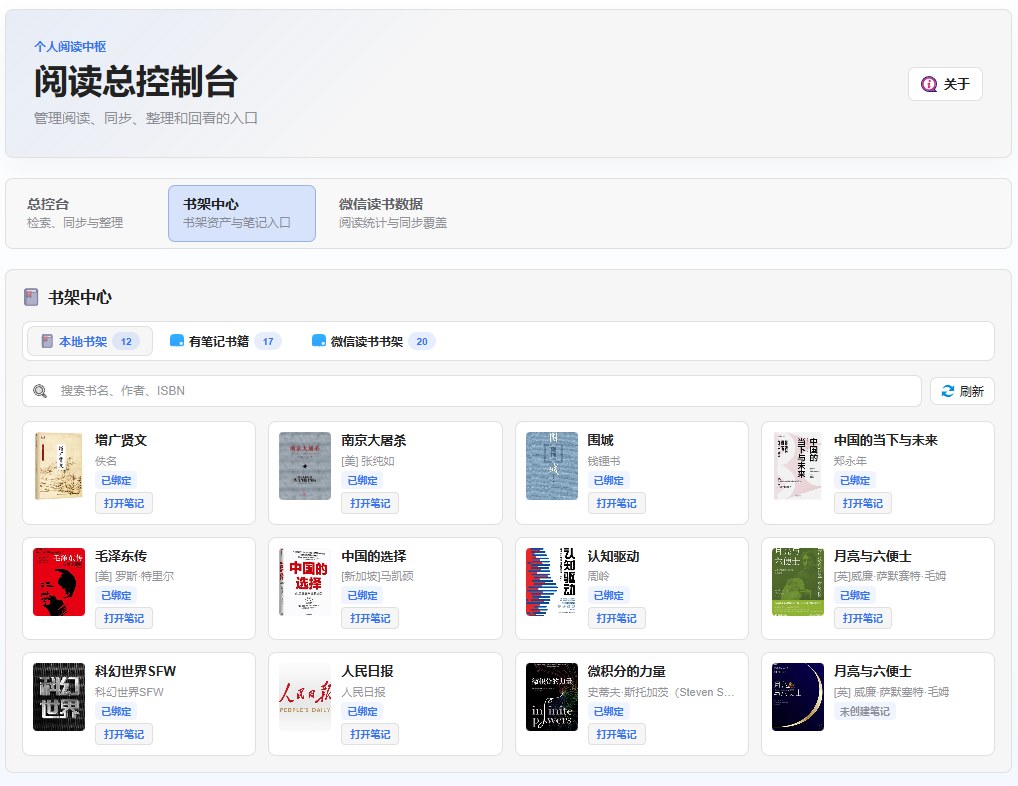1018x786 pixels.
Task: Click the 17 count badge on 有笔记书籍
Action: pos(268,341)
